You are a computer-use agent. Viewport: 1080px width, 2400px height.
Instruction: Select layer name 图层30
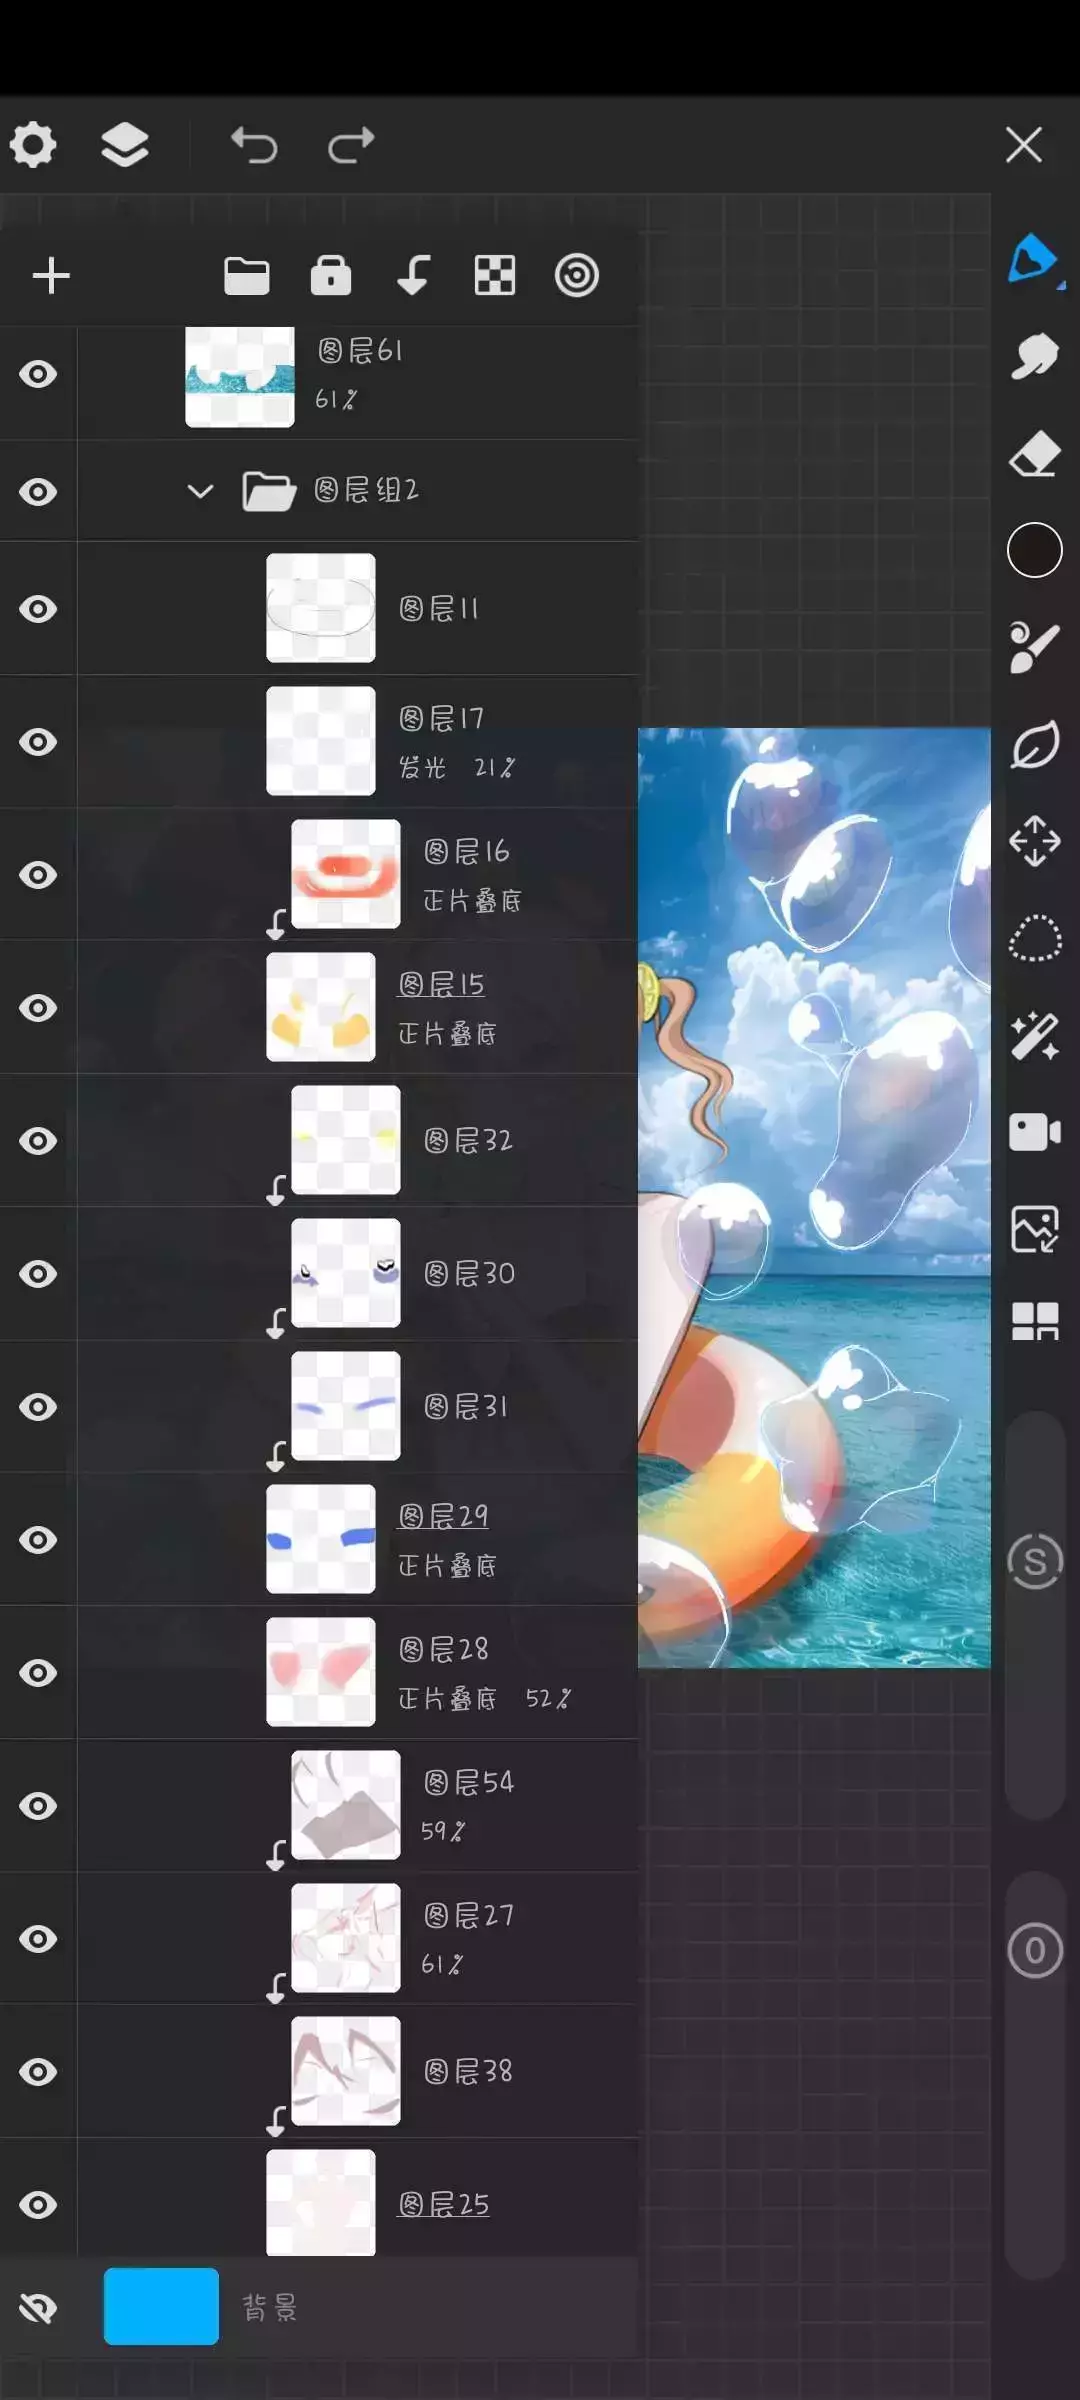469,1273
